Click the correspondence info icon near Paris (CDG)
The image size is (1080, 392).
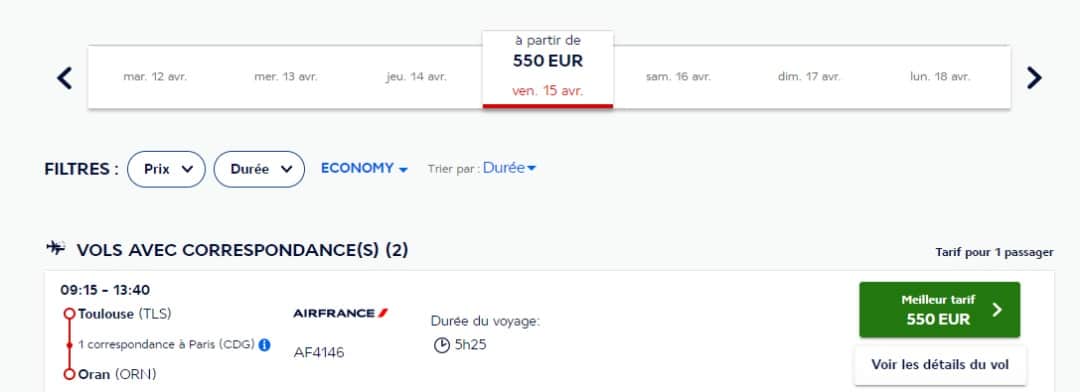[x=264, y=344]
